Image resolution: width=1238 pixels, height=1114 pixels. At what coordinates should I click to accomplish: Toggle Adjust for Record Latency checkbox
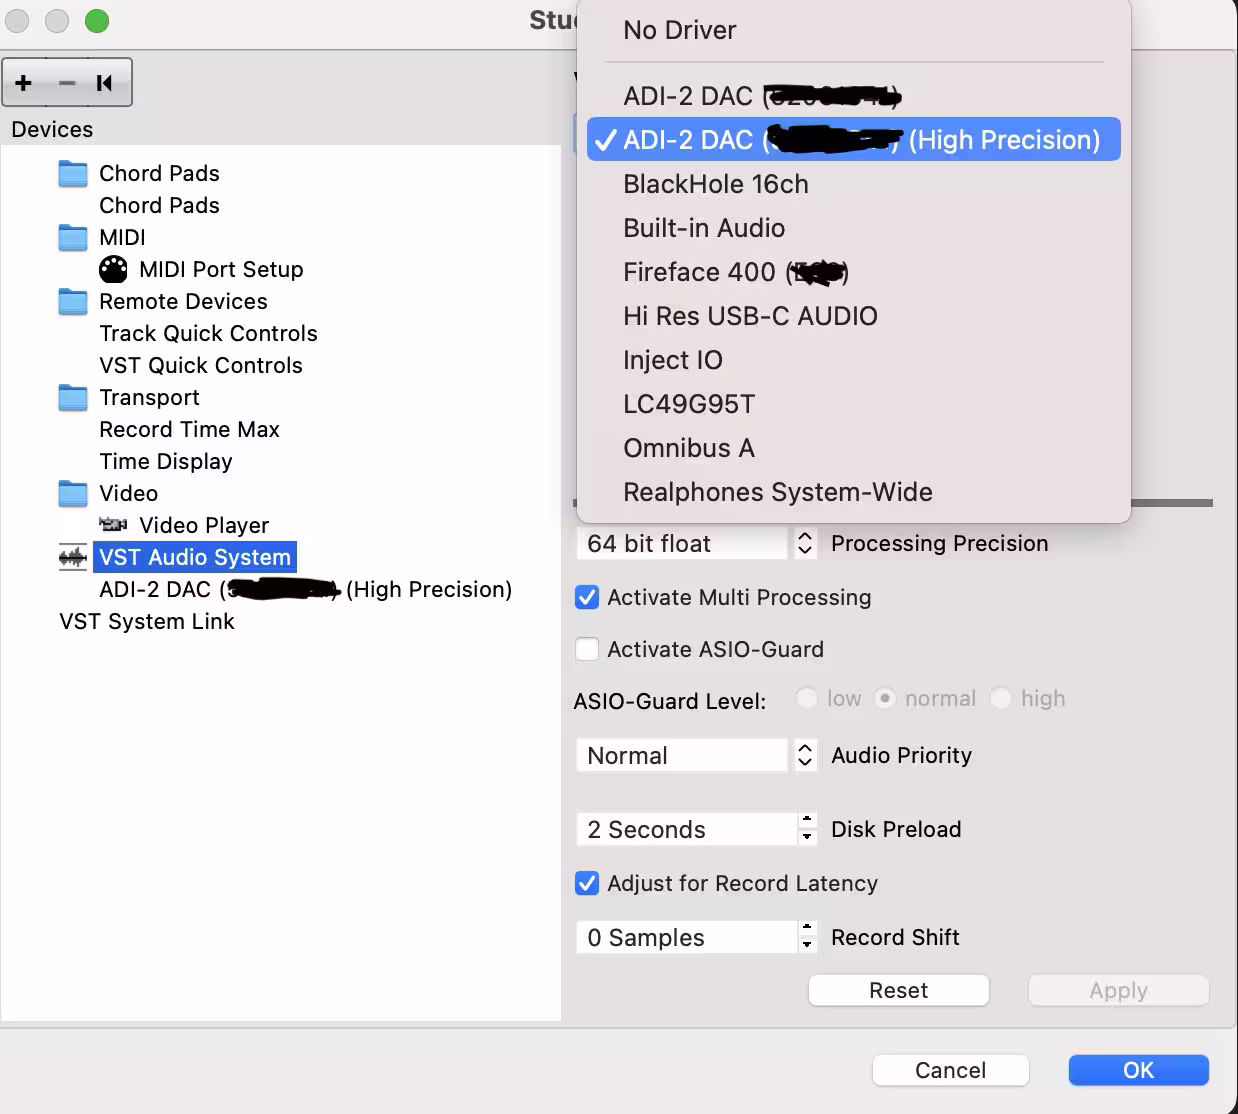click(x=587, y=883)
